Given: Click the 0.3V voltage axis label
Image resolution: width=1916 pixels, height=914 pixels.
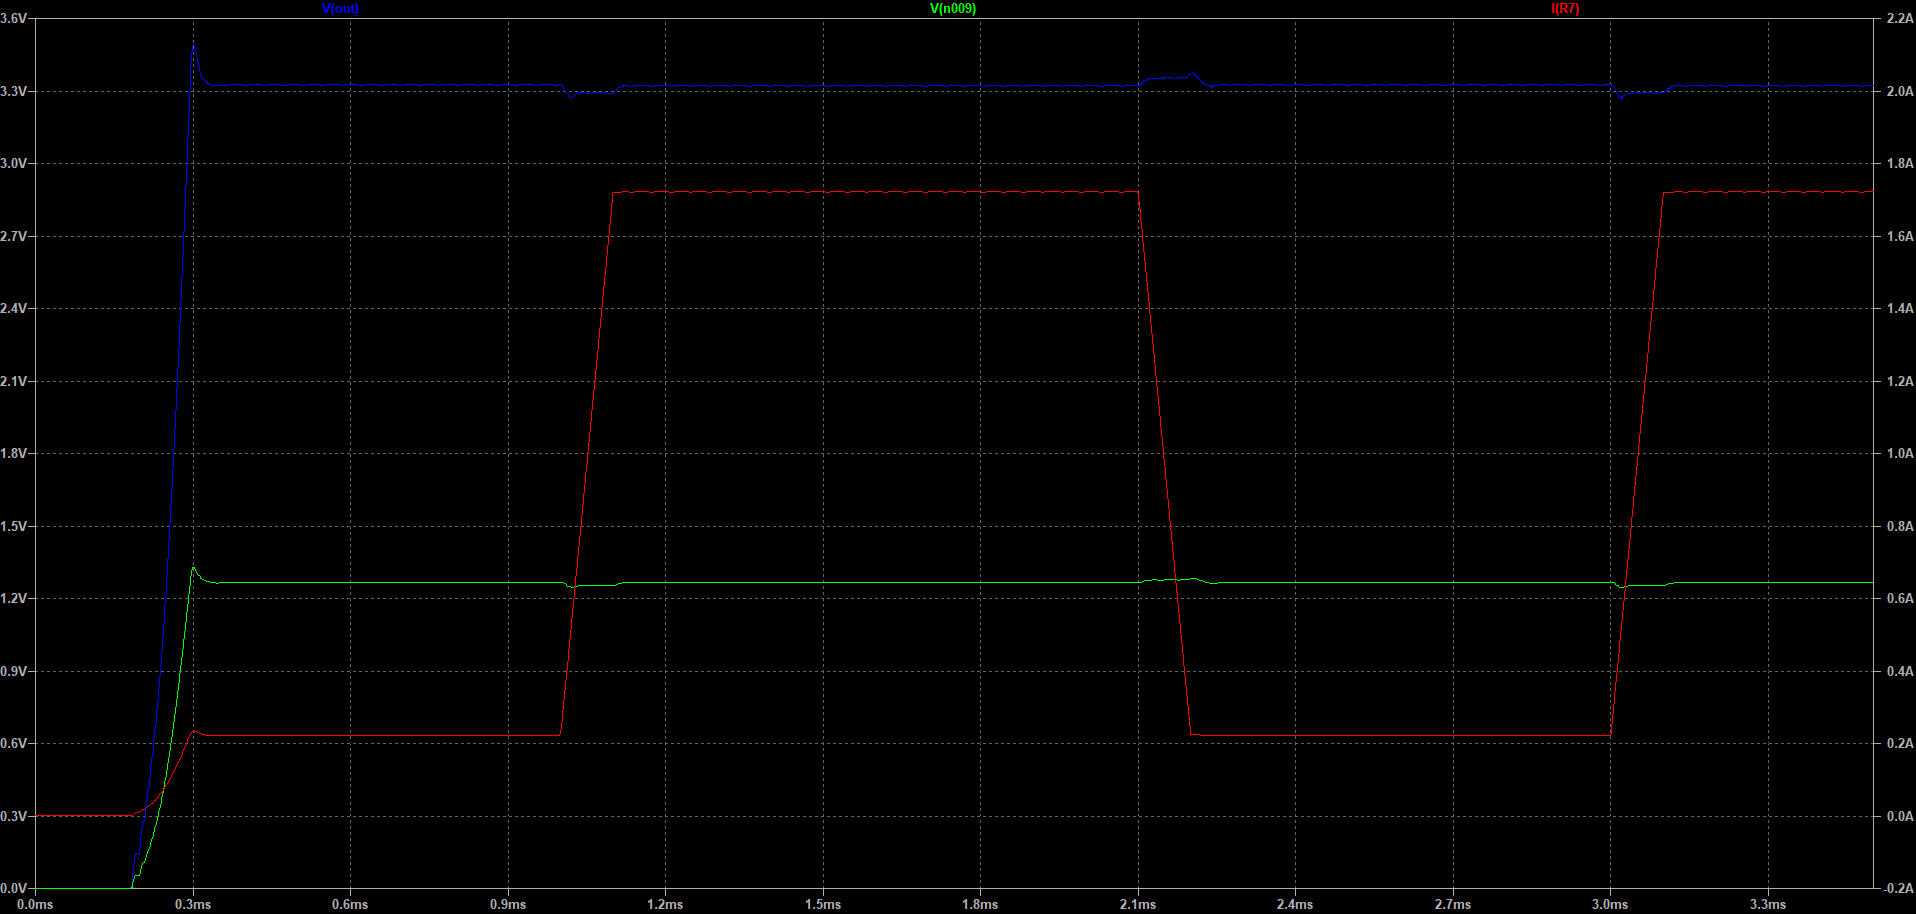Looking at the screenshot, I should (x=14, y=816).
